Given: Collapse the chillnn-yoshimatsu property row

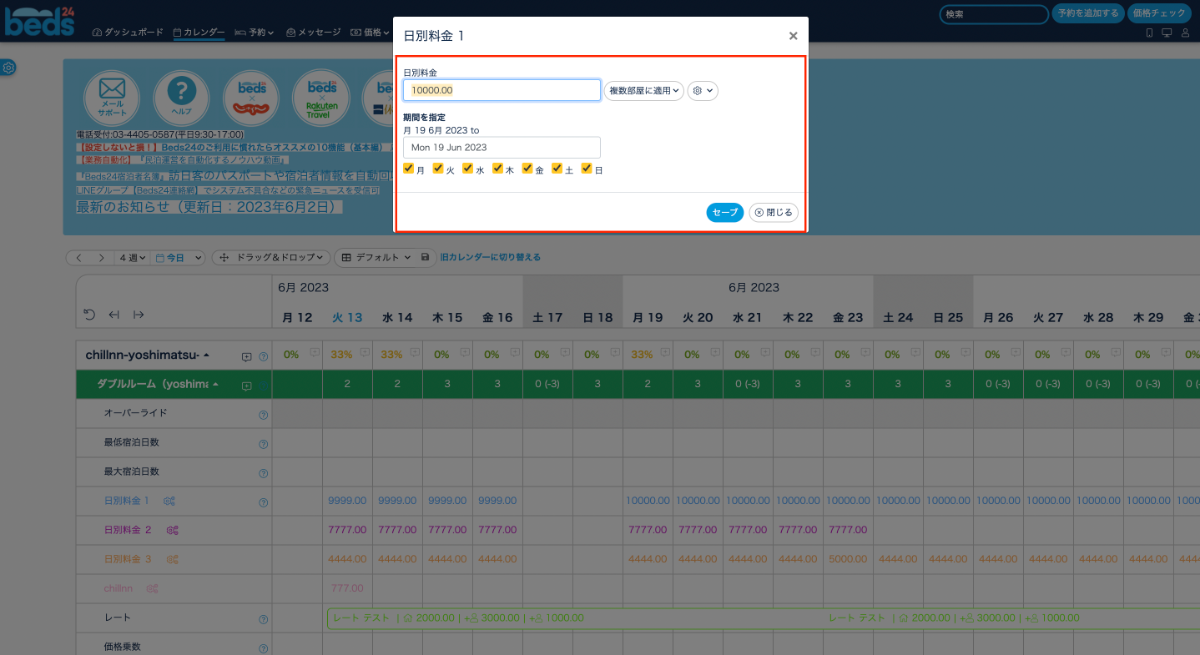Looking at the screenshot, I should [x=207, y=355].
